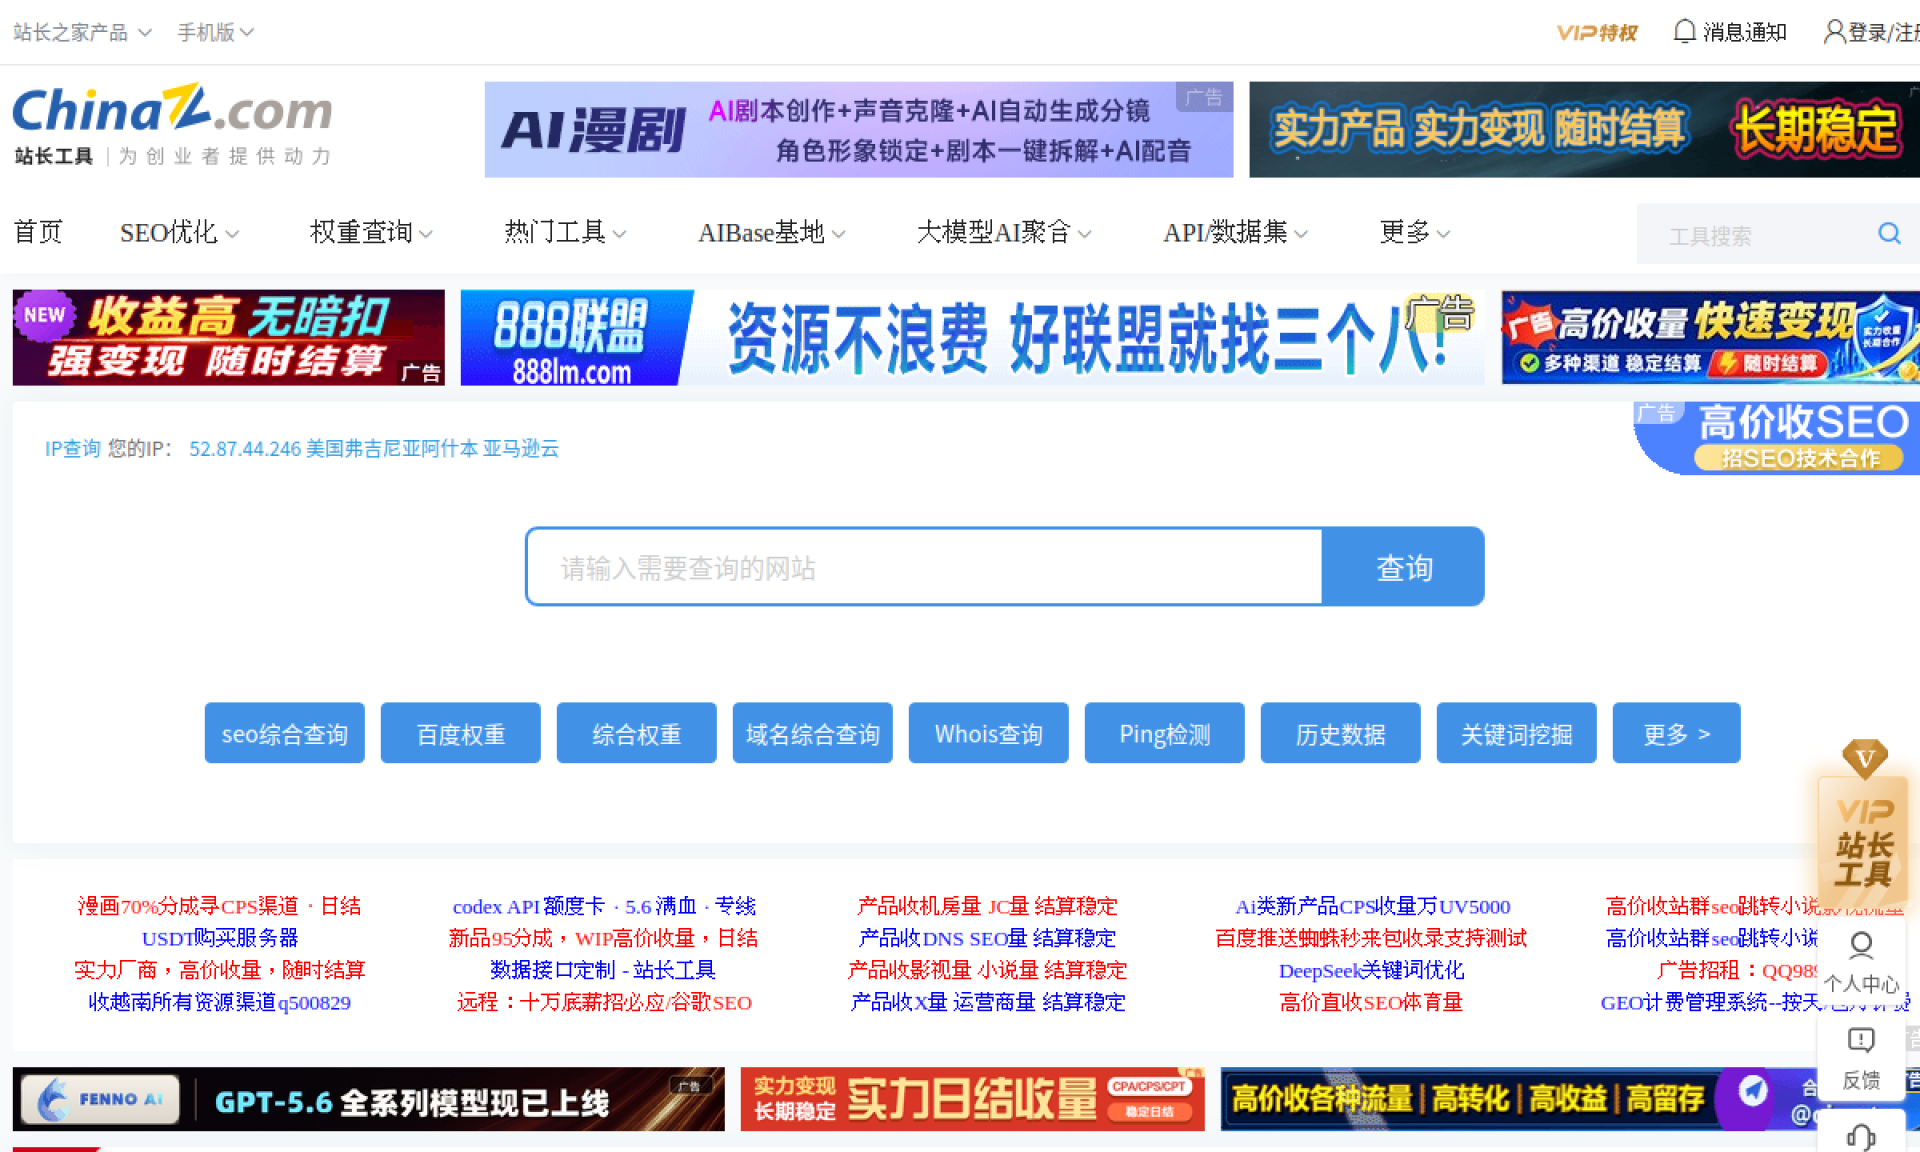Select the 域名综合查询 tab

click(x=812, y=734)
